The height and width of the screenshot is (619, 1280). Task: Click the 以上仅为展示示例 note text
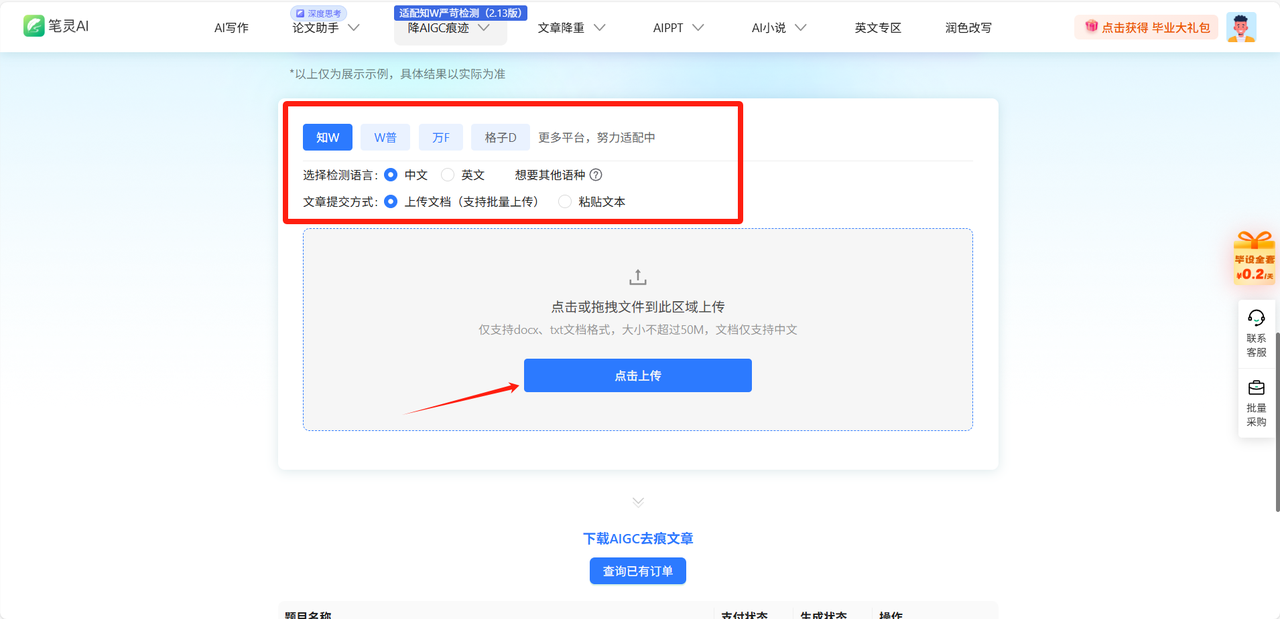tap(398, 73)
